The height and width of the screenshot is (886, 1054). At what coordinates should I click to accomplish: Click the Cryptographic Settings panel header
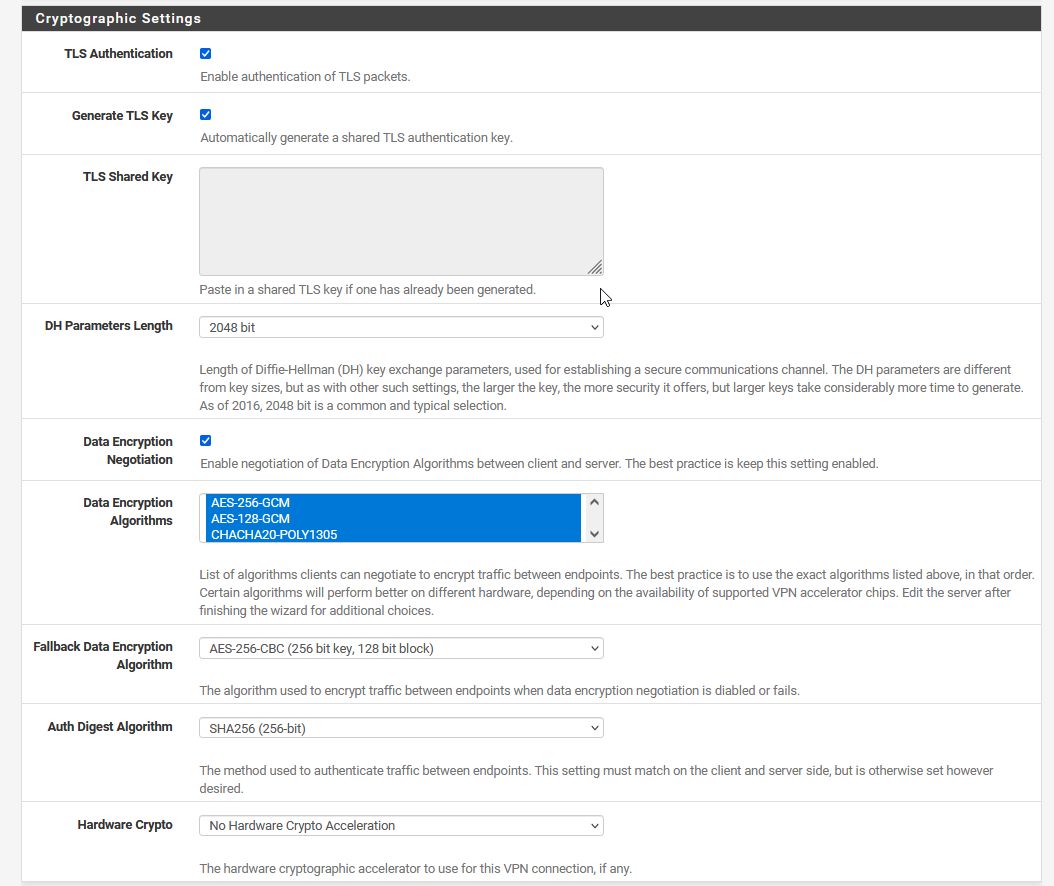point(118,18)
